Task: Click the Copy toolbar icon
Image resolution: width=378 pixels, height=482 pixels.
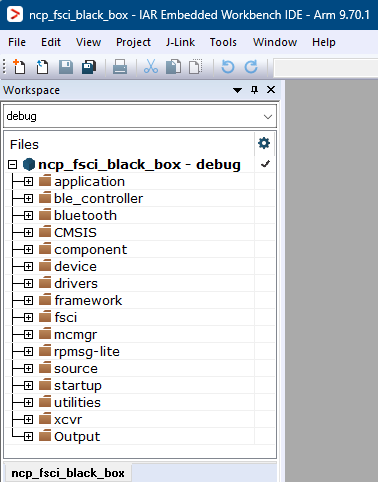Action: 173,66
